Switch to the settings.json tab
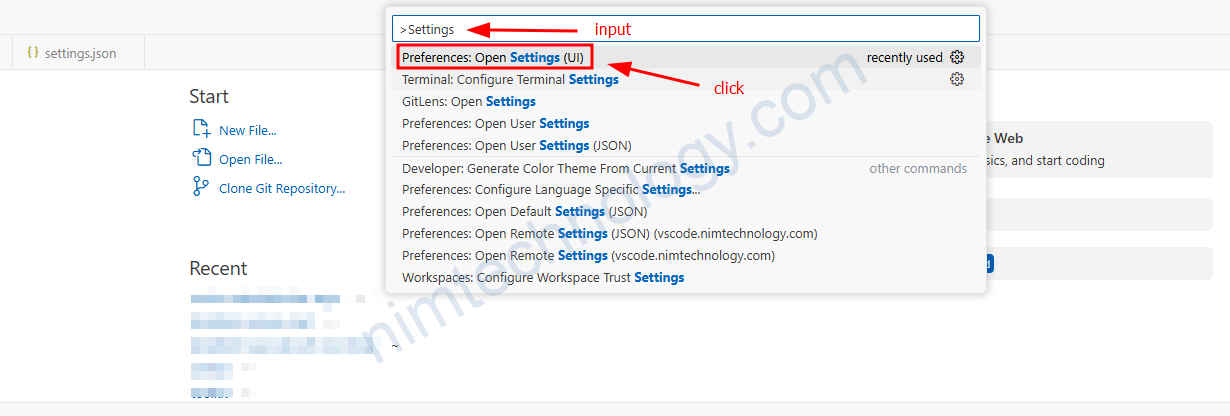Screen dimensions: 1230x416 click(72, 53)
